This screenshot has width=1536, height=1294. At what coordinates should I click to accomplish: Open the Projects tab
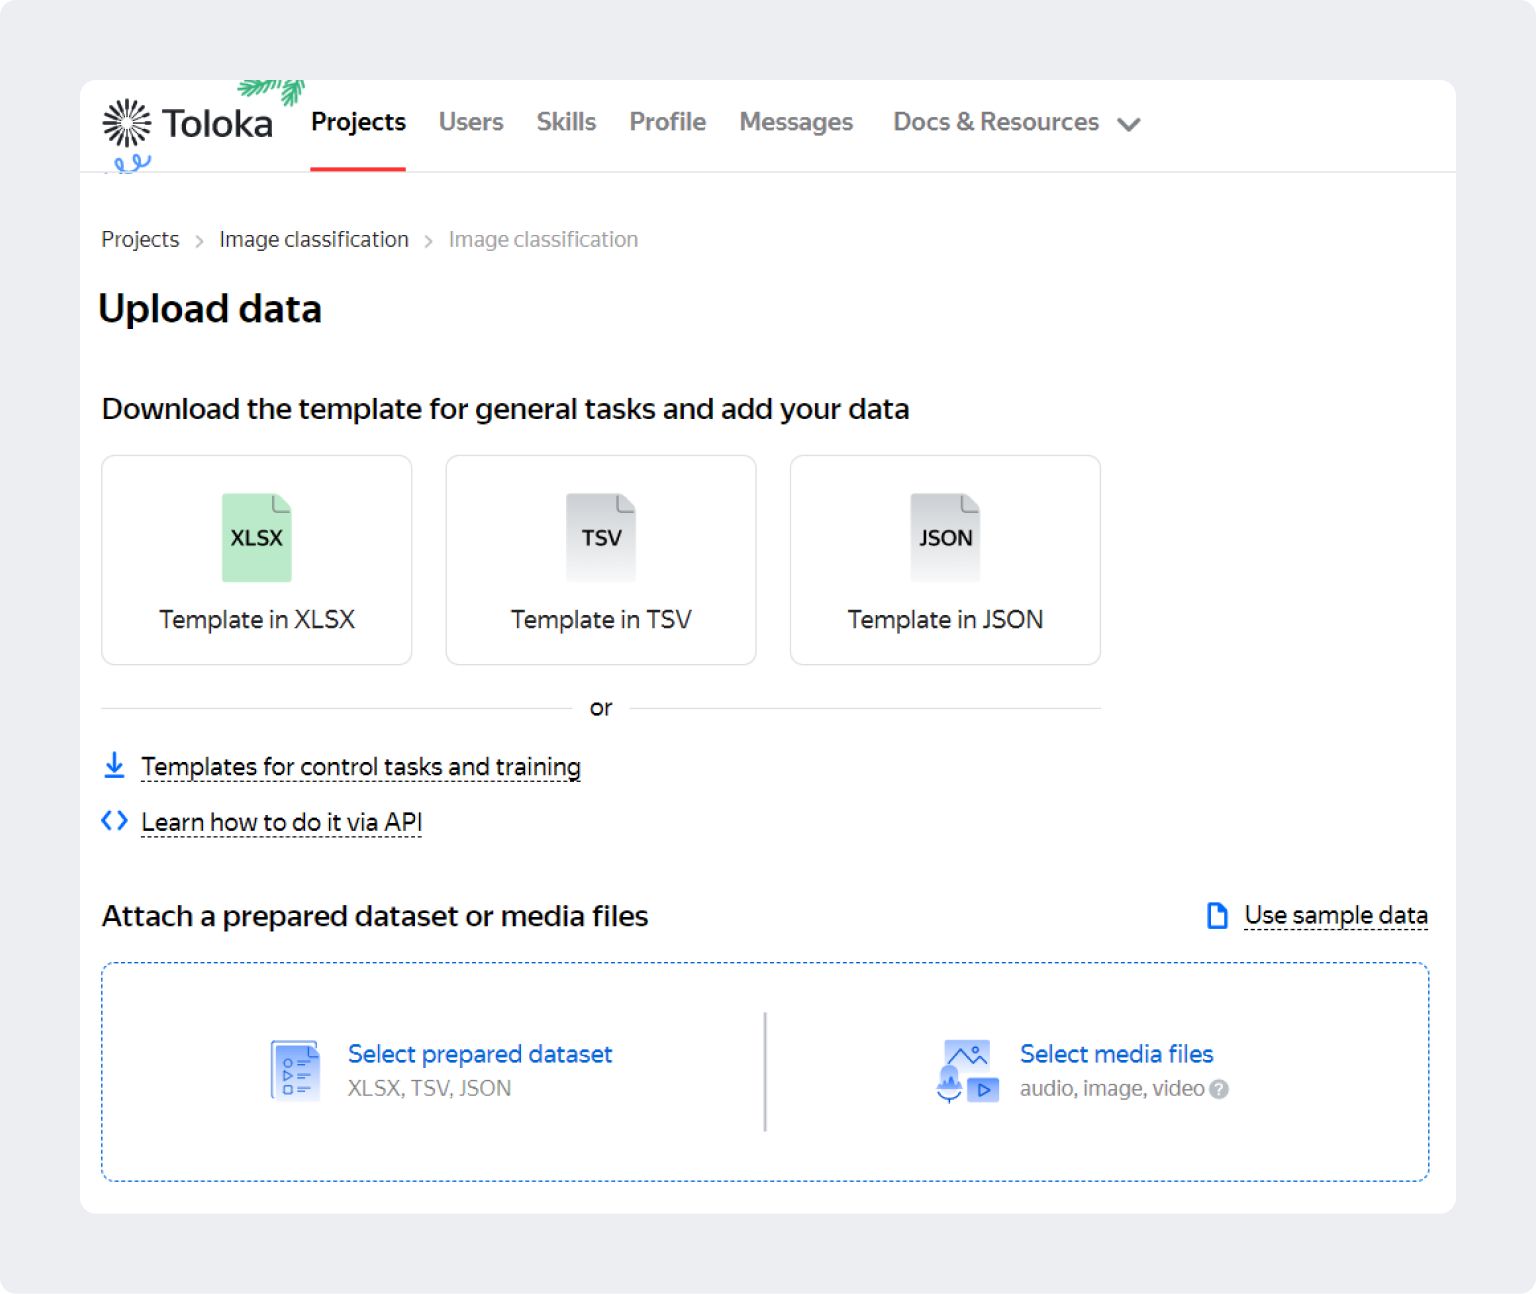click(x=358, y=122)
